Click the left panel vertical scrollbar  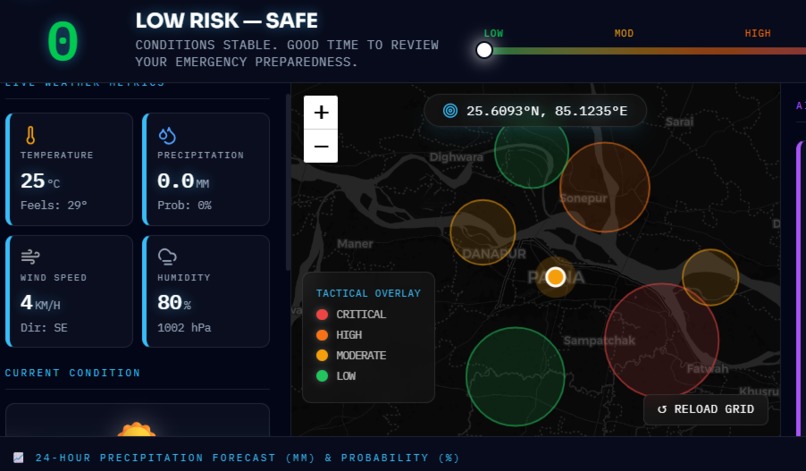point(288,182)
